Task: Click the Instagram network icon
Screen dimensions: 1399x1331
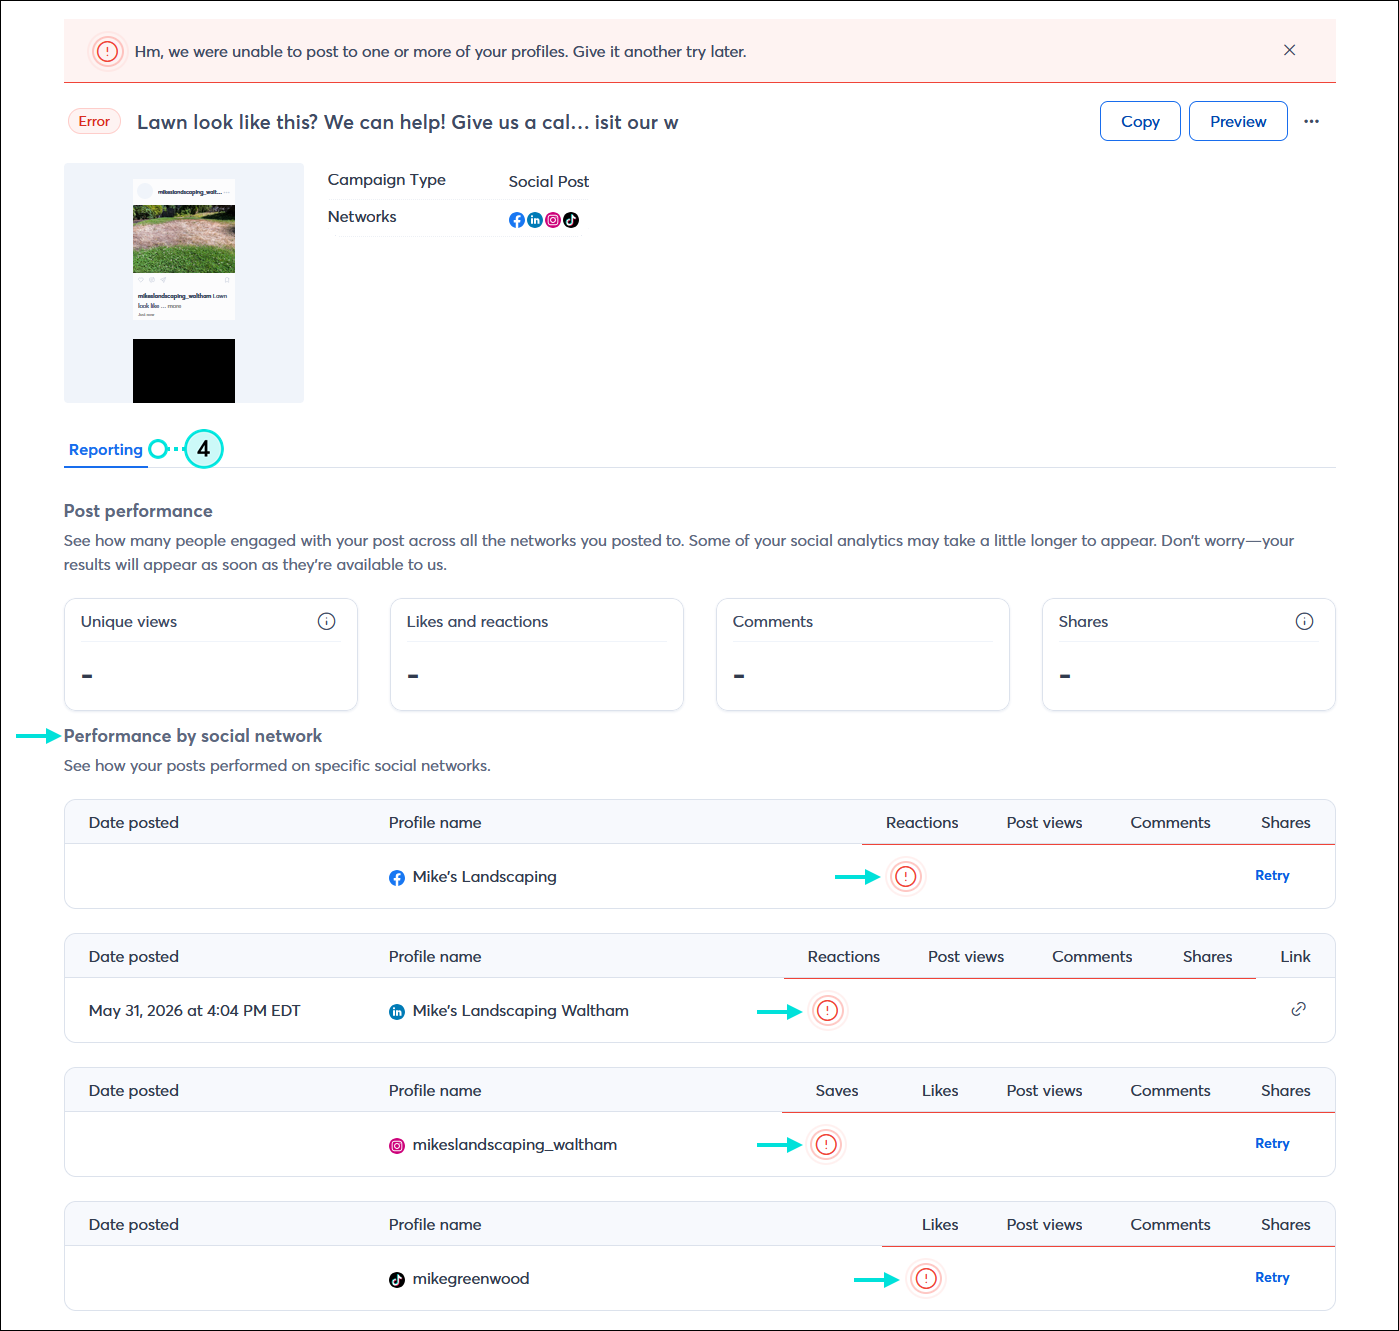Action: coord(553,220)
